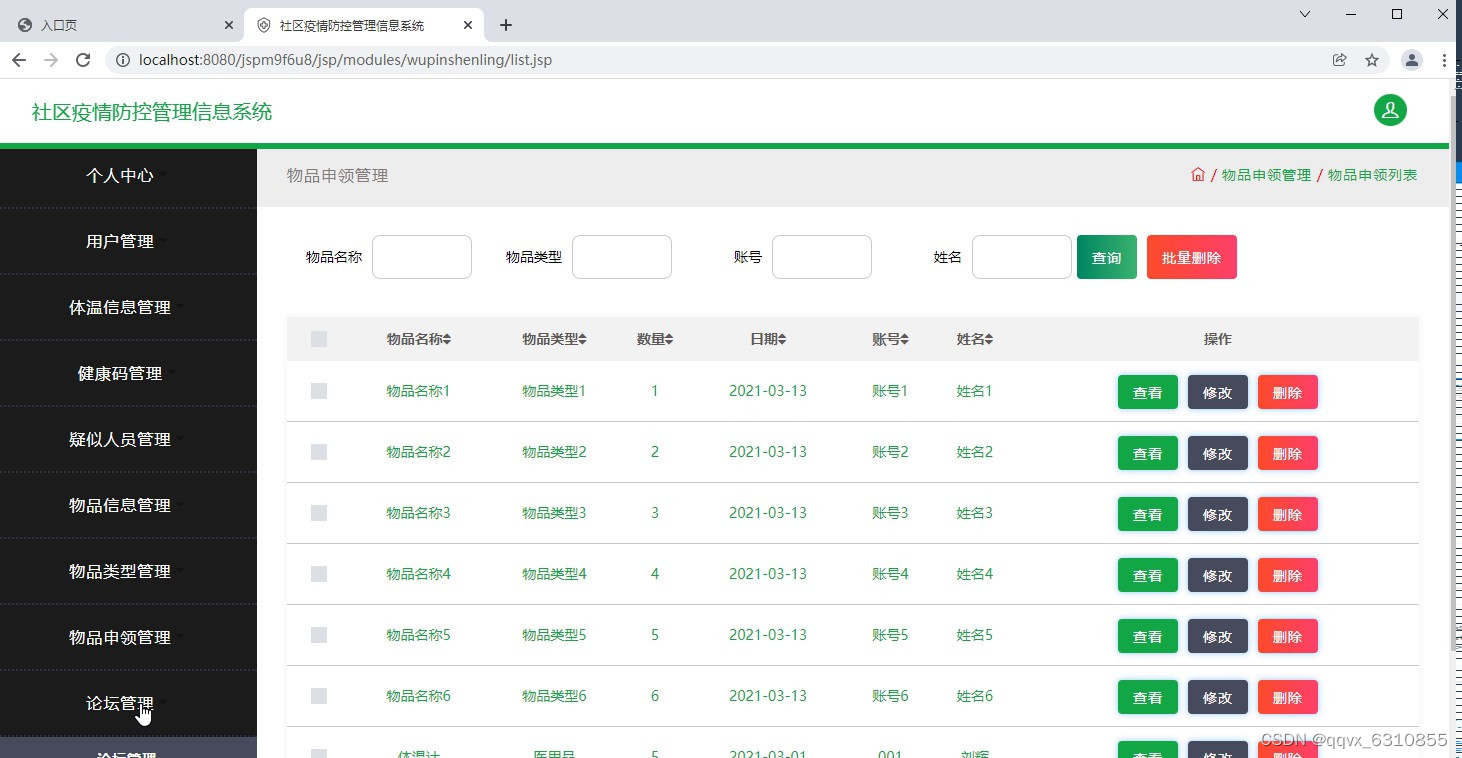Click the 批量删除 button

click(1192, 257)
